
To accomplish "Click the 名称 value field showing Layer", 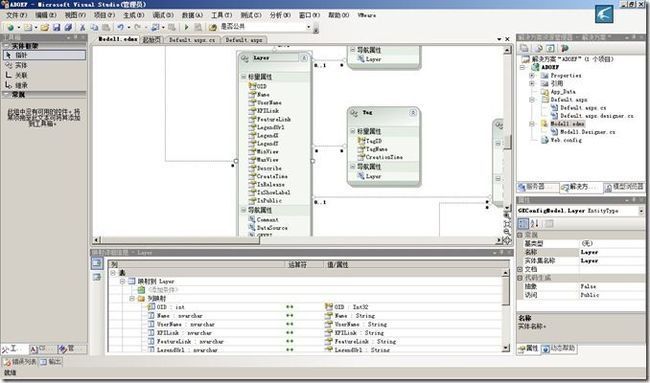I will click(612, 252).
